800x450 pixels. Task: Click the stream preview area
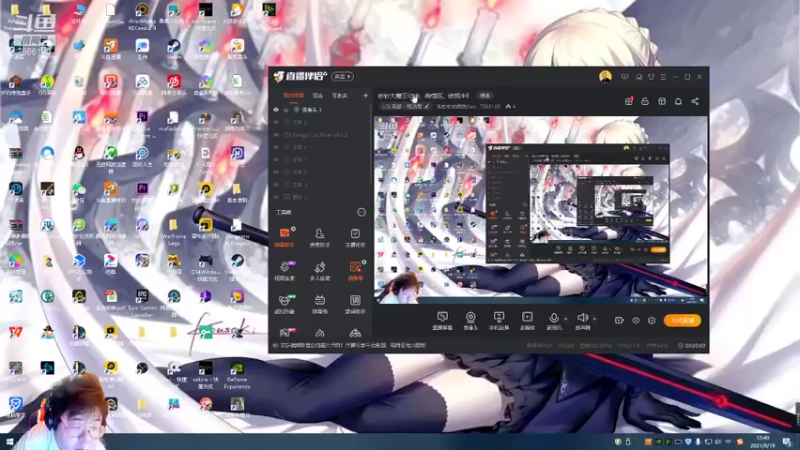(541, 208)
